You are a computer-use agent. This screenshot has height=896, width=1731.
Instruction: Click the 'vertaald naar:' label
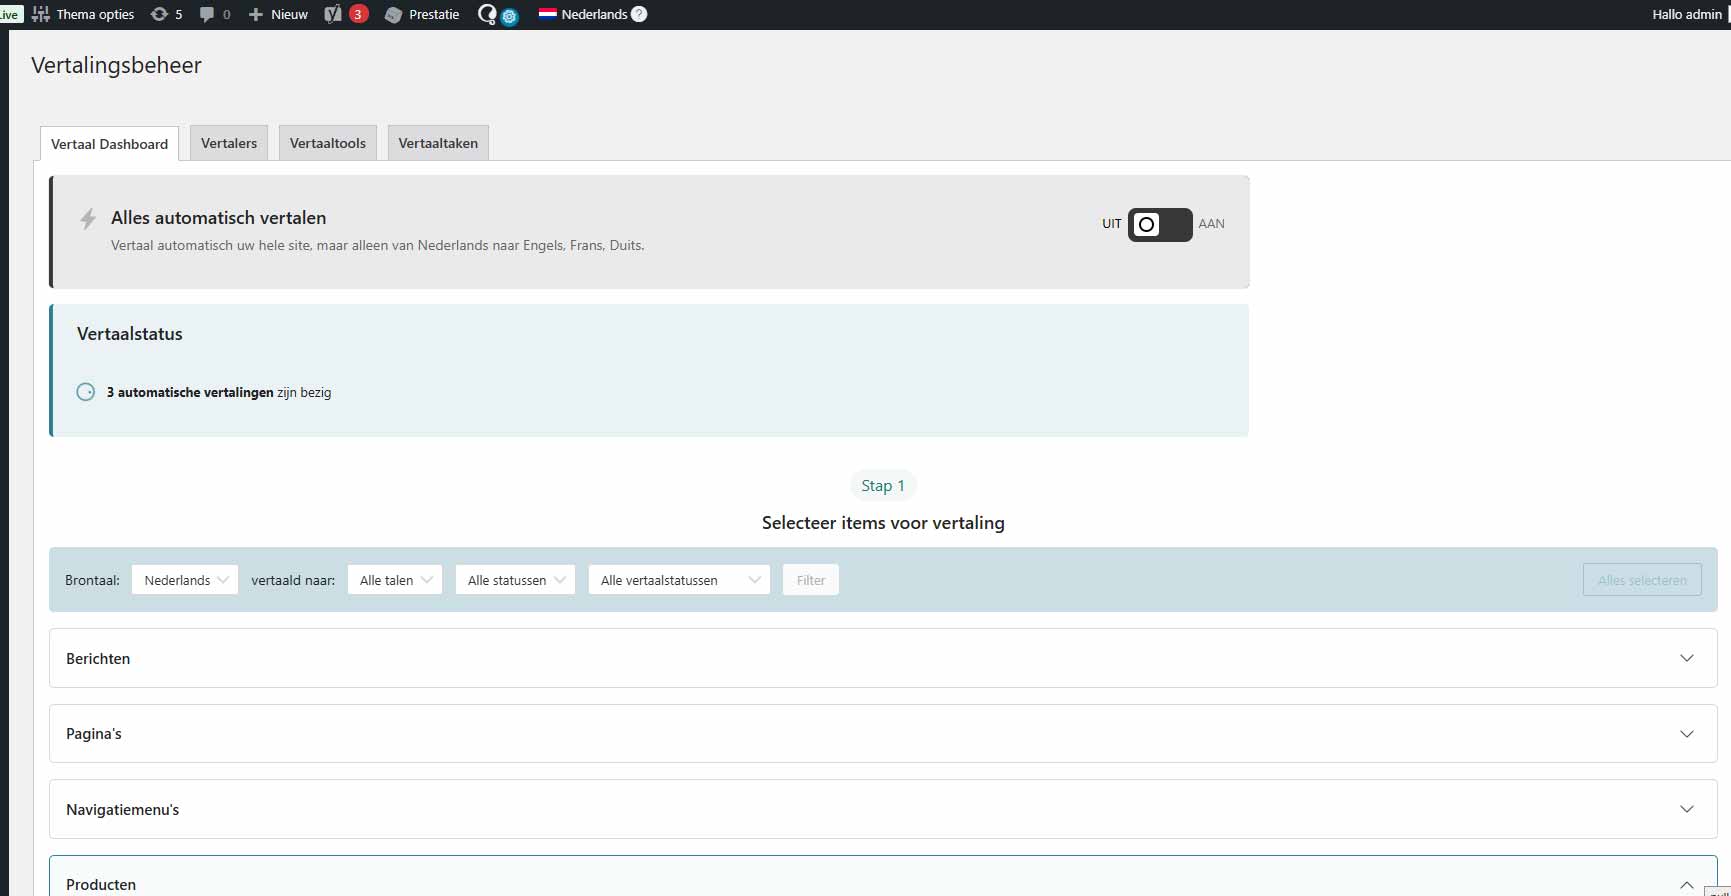[x=293, y=580]
